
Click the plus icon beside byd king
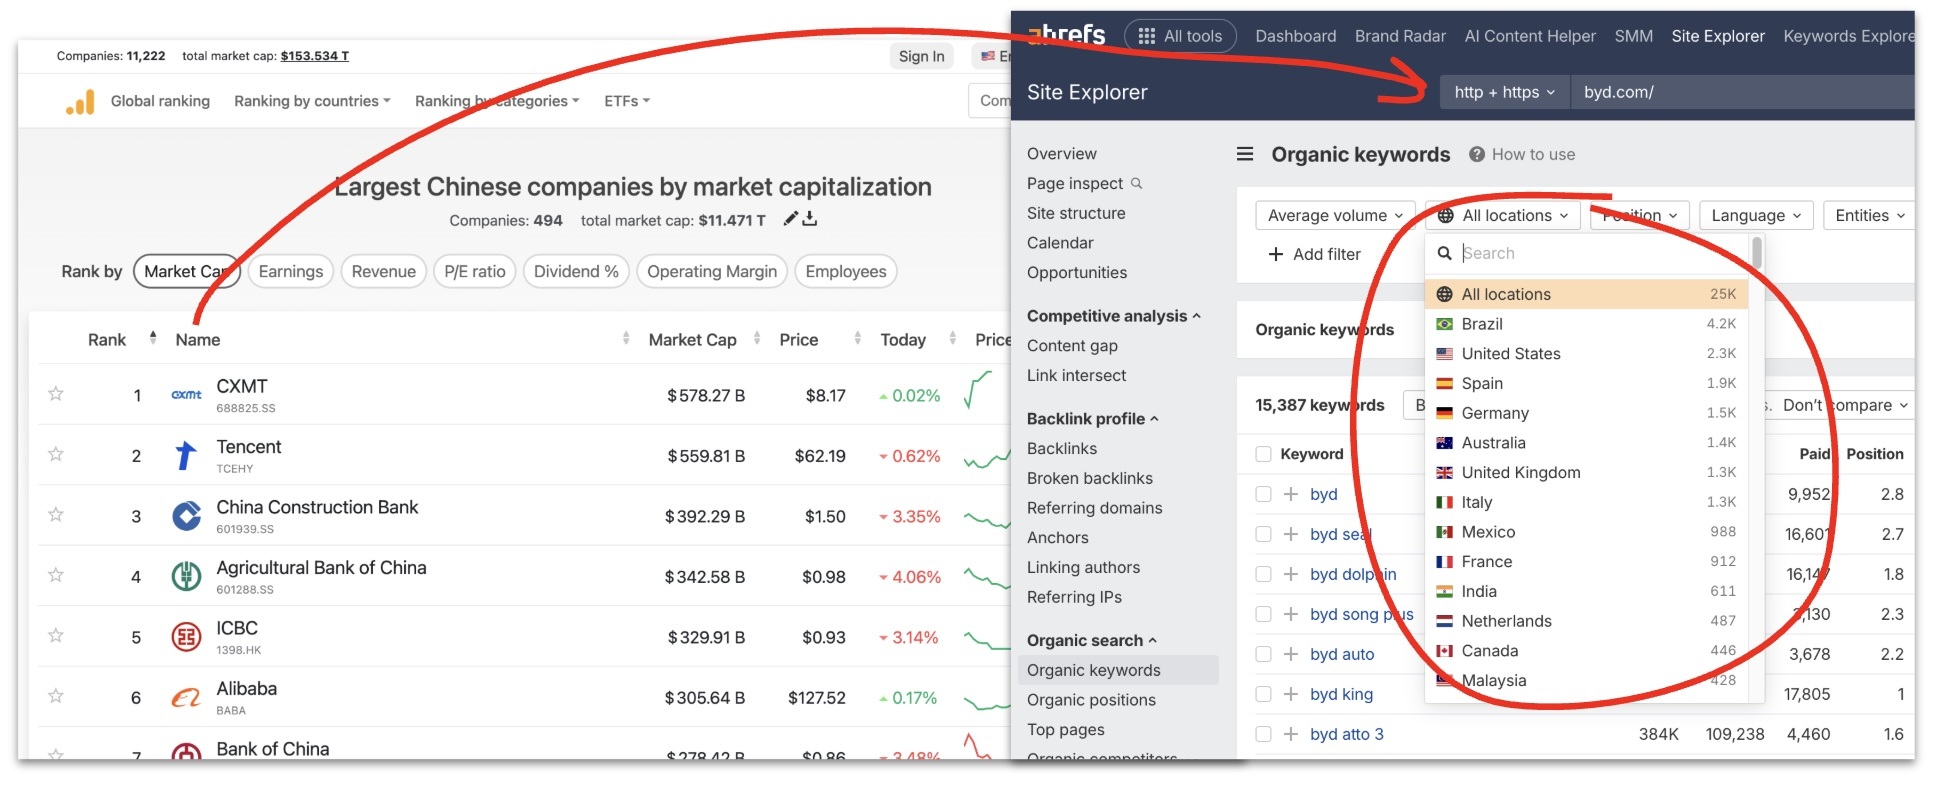(1291, 694)
